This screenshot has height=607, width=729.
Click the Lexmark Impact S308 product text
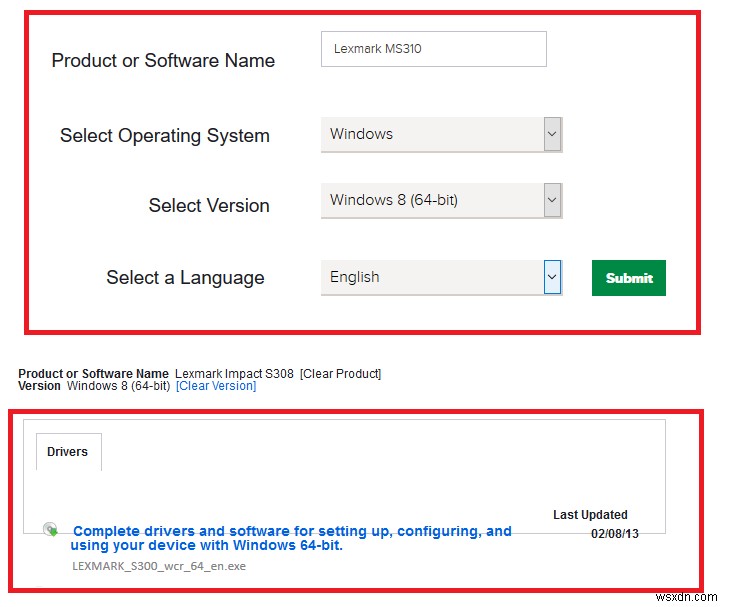(234, 374)
